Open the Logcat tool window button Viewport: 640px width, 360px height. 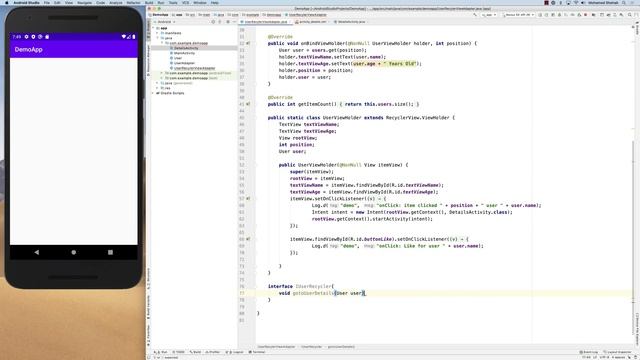[x=235, y=352]
